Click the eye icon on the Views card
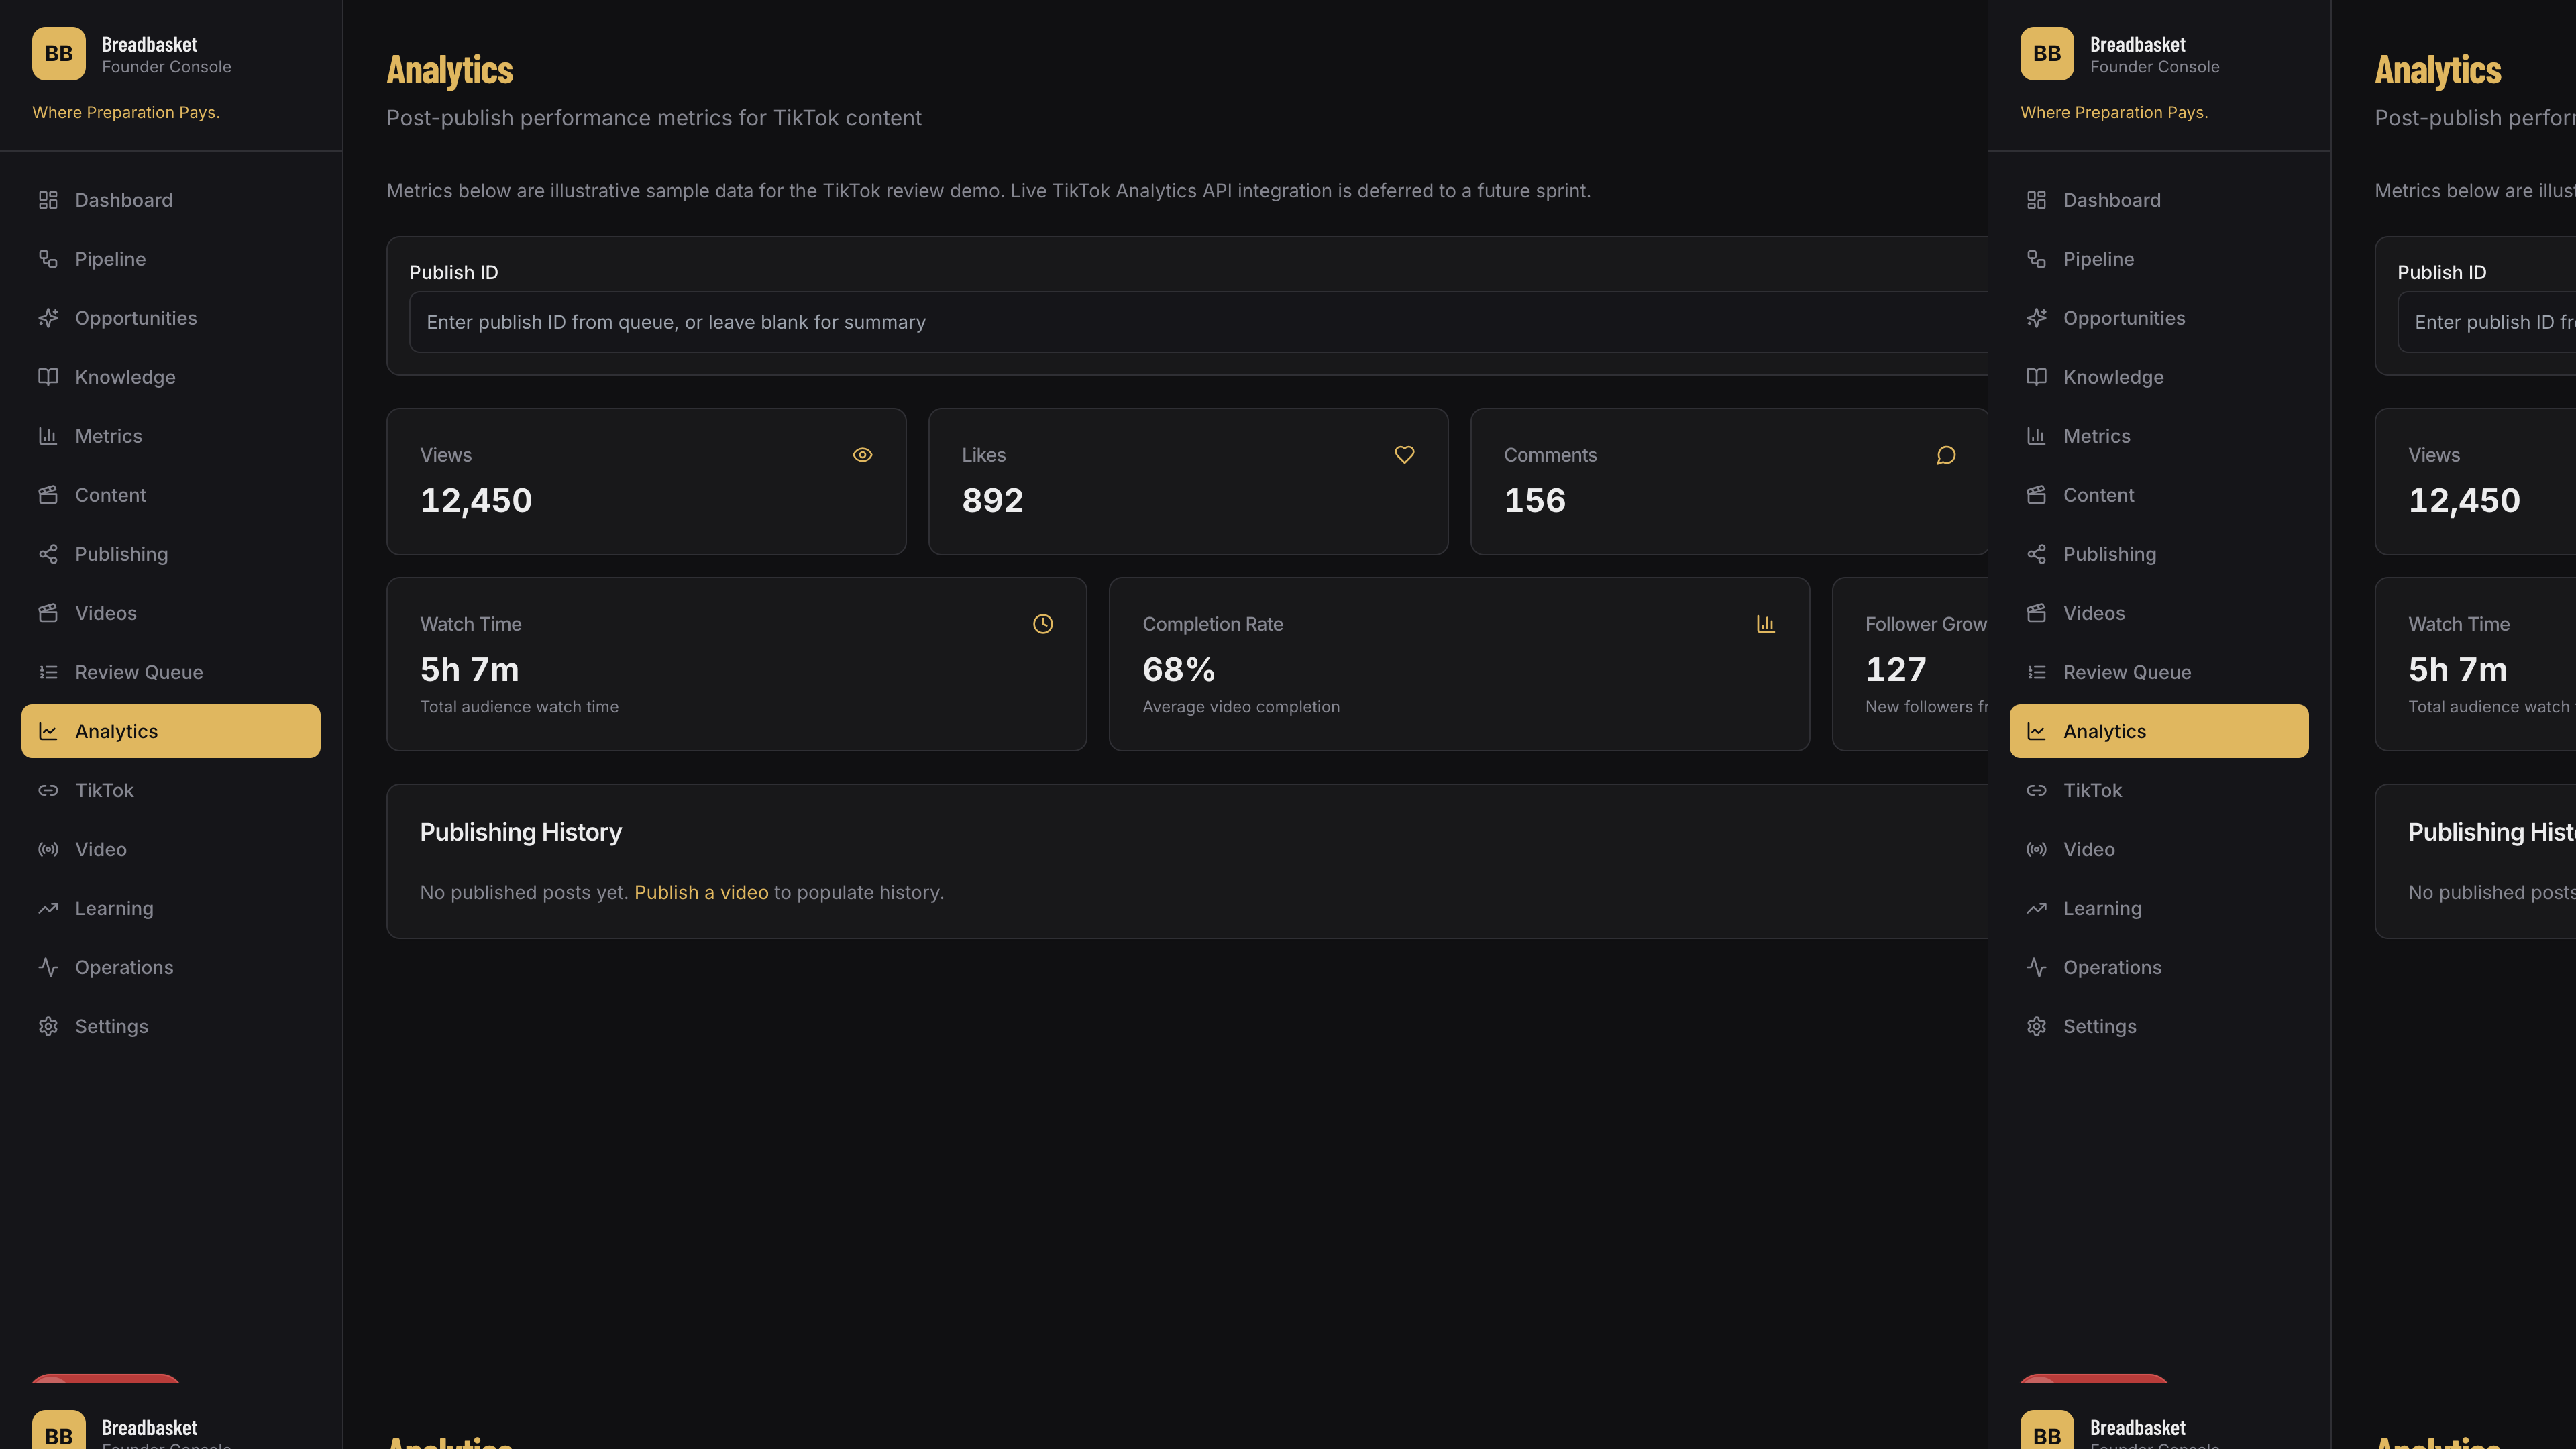The height and width of the screenshot is (1449, 2576). tap(862, 455)
